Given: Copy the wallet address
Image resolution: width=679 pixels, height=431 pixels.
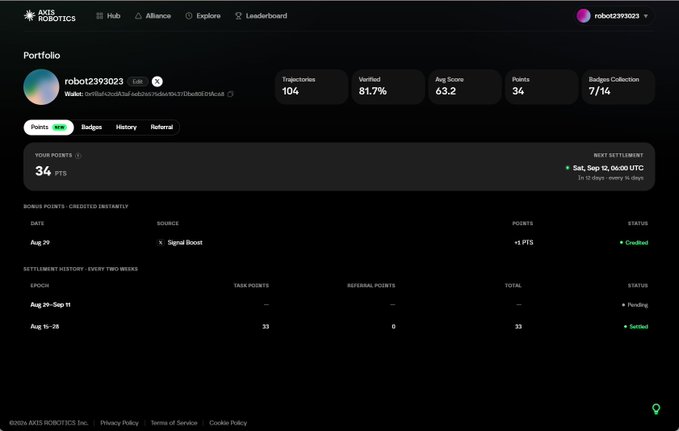Looking at the screenshot, I should tap(230, 94).
